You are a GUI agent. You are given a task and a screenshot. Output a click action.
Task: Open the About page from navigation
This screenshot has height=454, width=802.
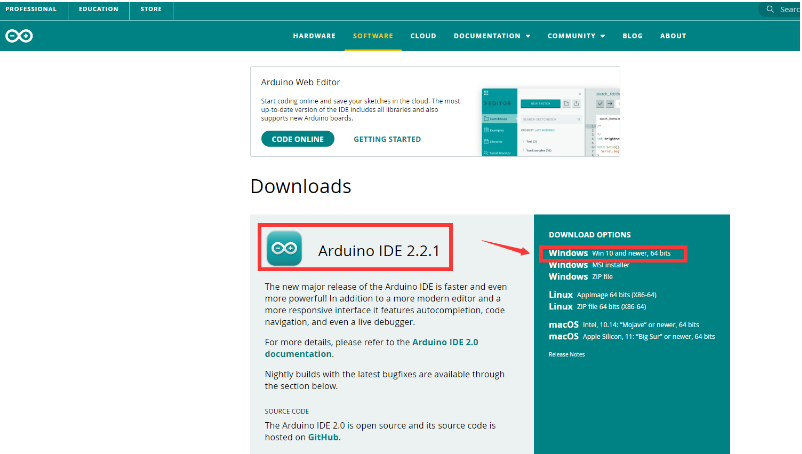click(673, 36)
